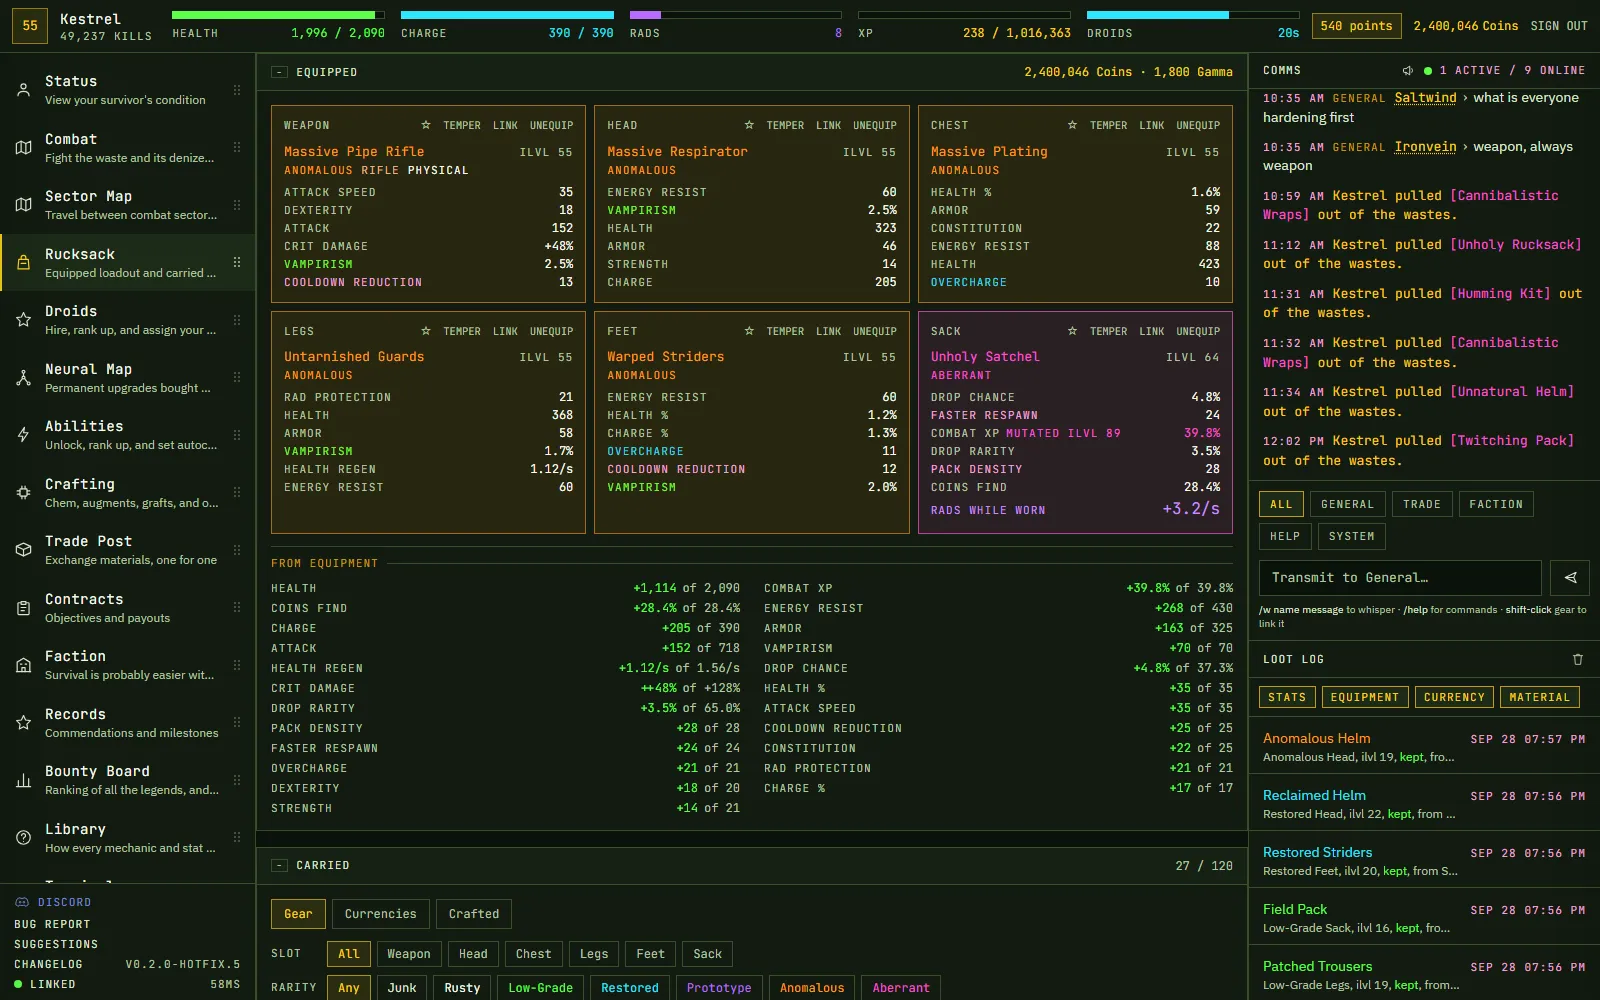
Task: Filter carried gear by Weapon slot
Action: pos(408,954)
